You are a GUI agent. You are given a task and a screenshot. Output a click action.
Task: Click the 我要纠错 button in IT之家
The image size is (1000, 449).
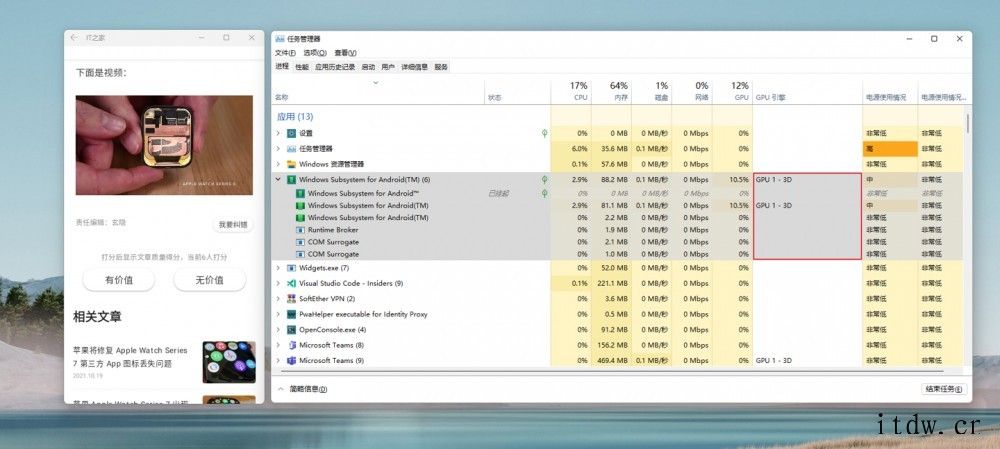pos(232,224)
